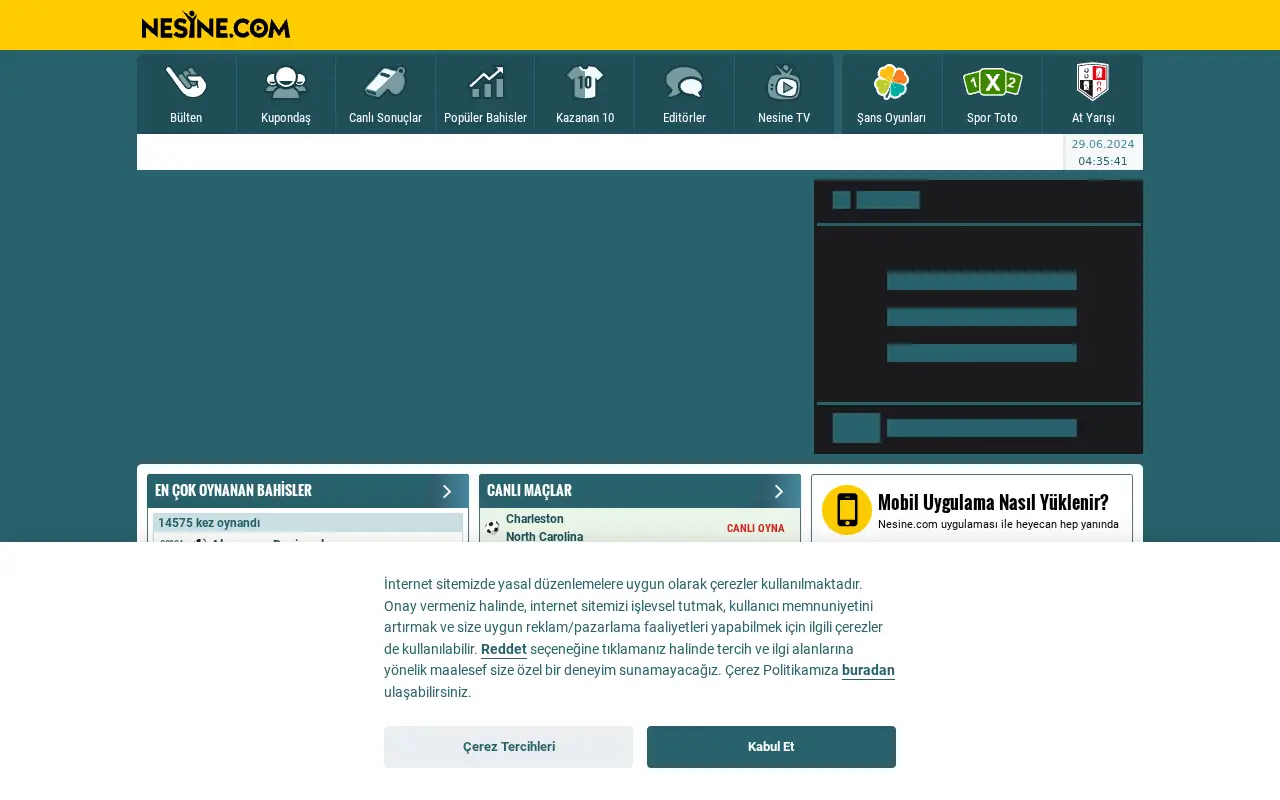This screenshot has height=800, width=1280.
Task: Click the Reddet link in cookie notice
Action: [x=504, y=649]
